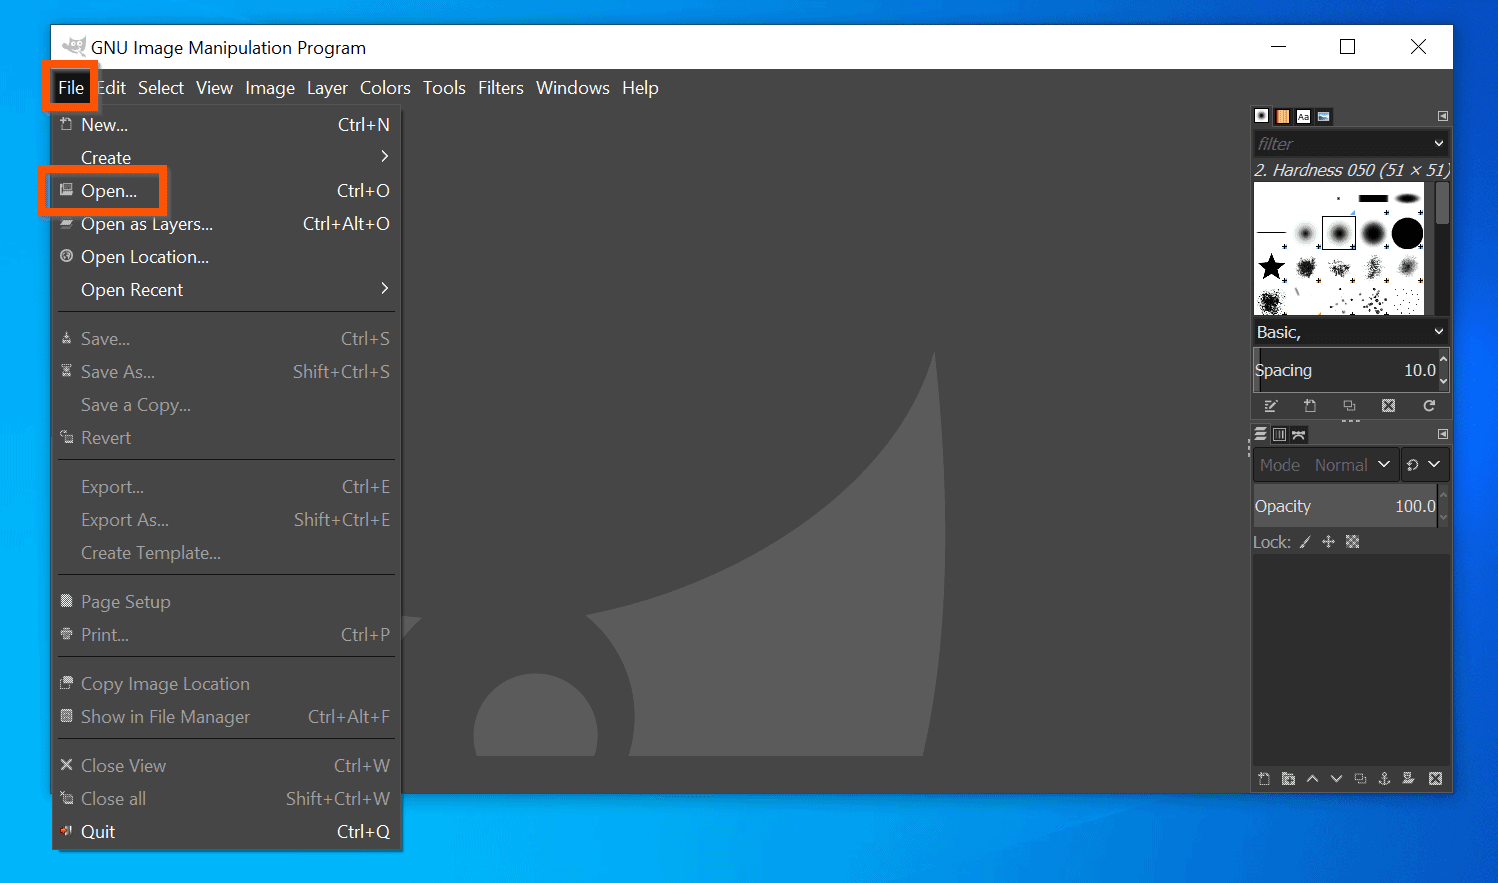Create a new brush
1498x883 pixels.
point(1310,406)
